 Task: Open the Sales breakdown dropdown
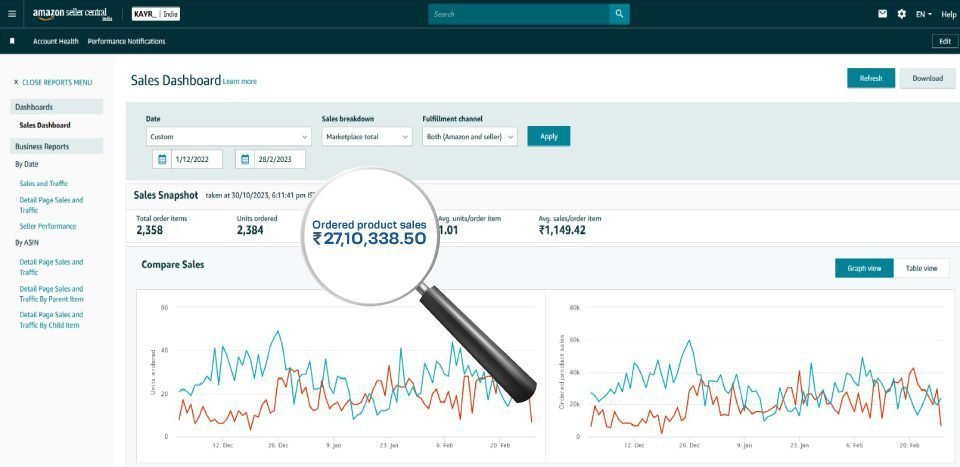[x=366, y=136]
